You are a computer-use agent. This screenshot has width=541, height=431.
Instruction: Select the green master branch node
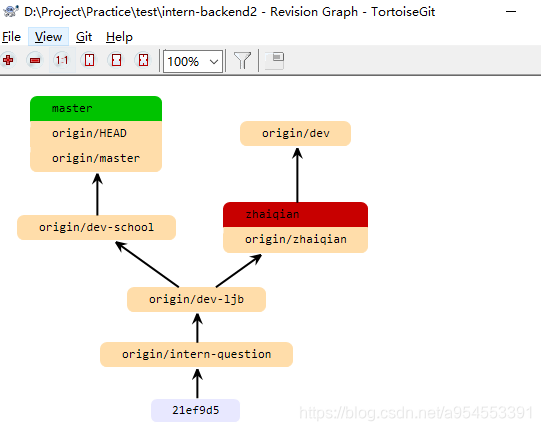[x=96, y=109]
